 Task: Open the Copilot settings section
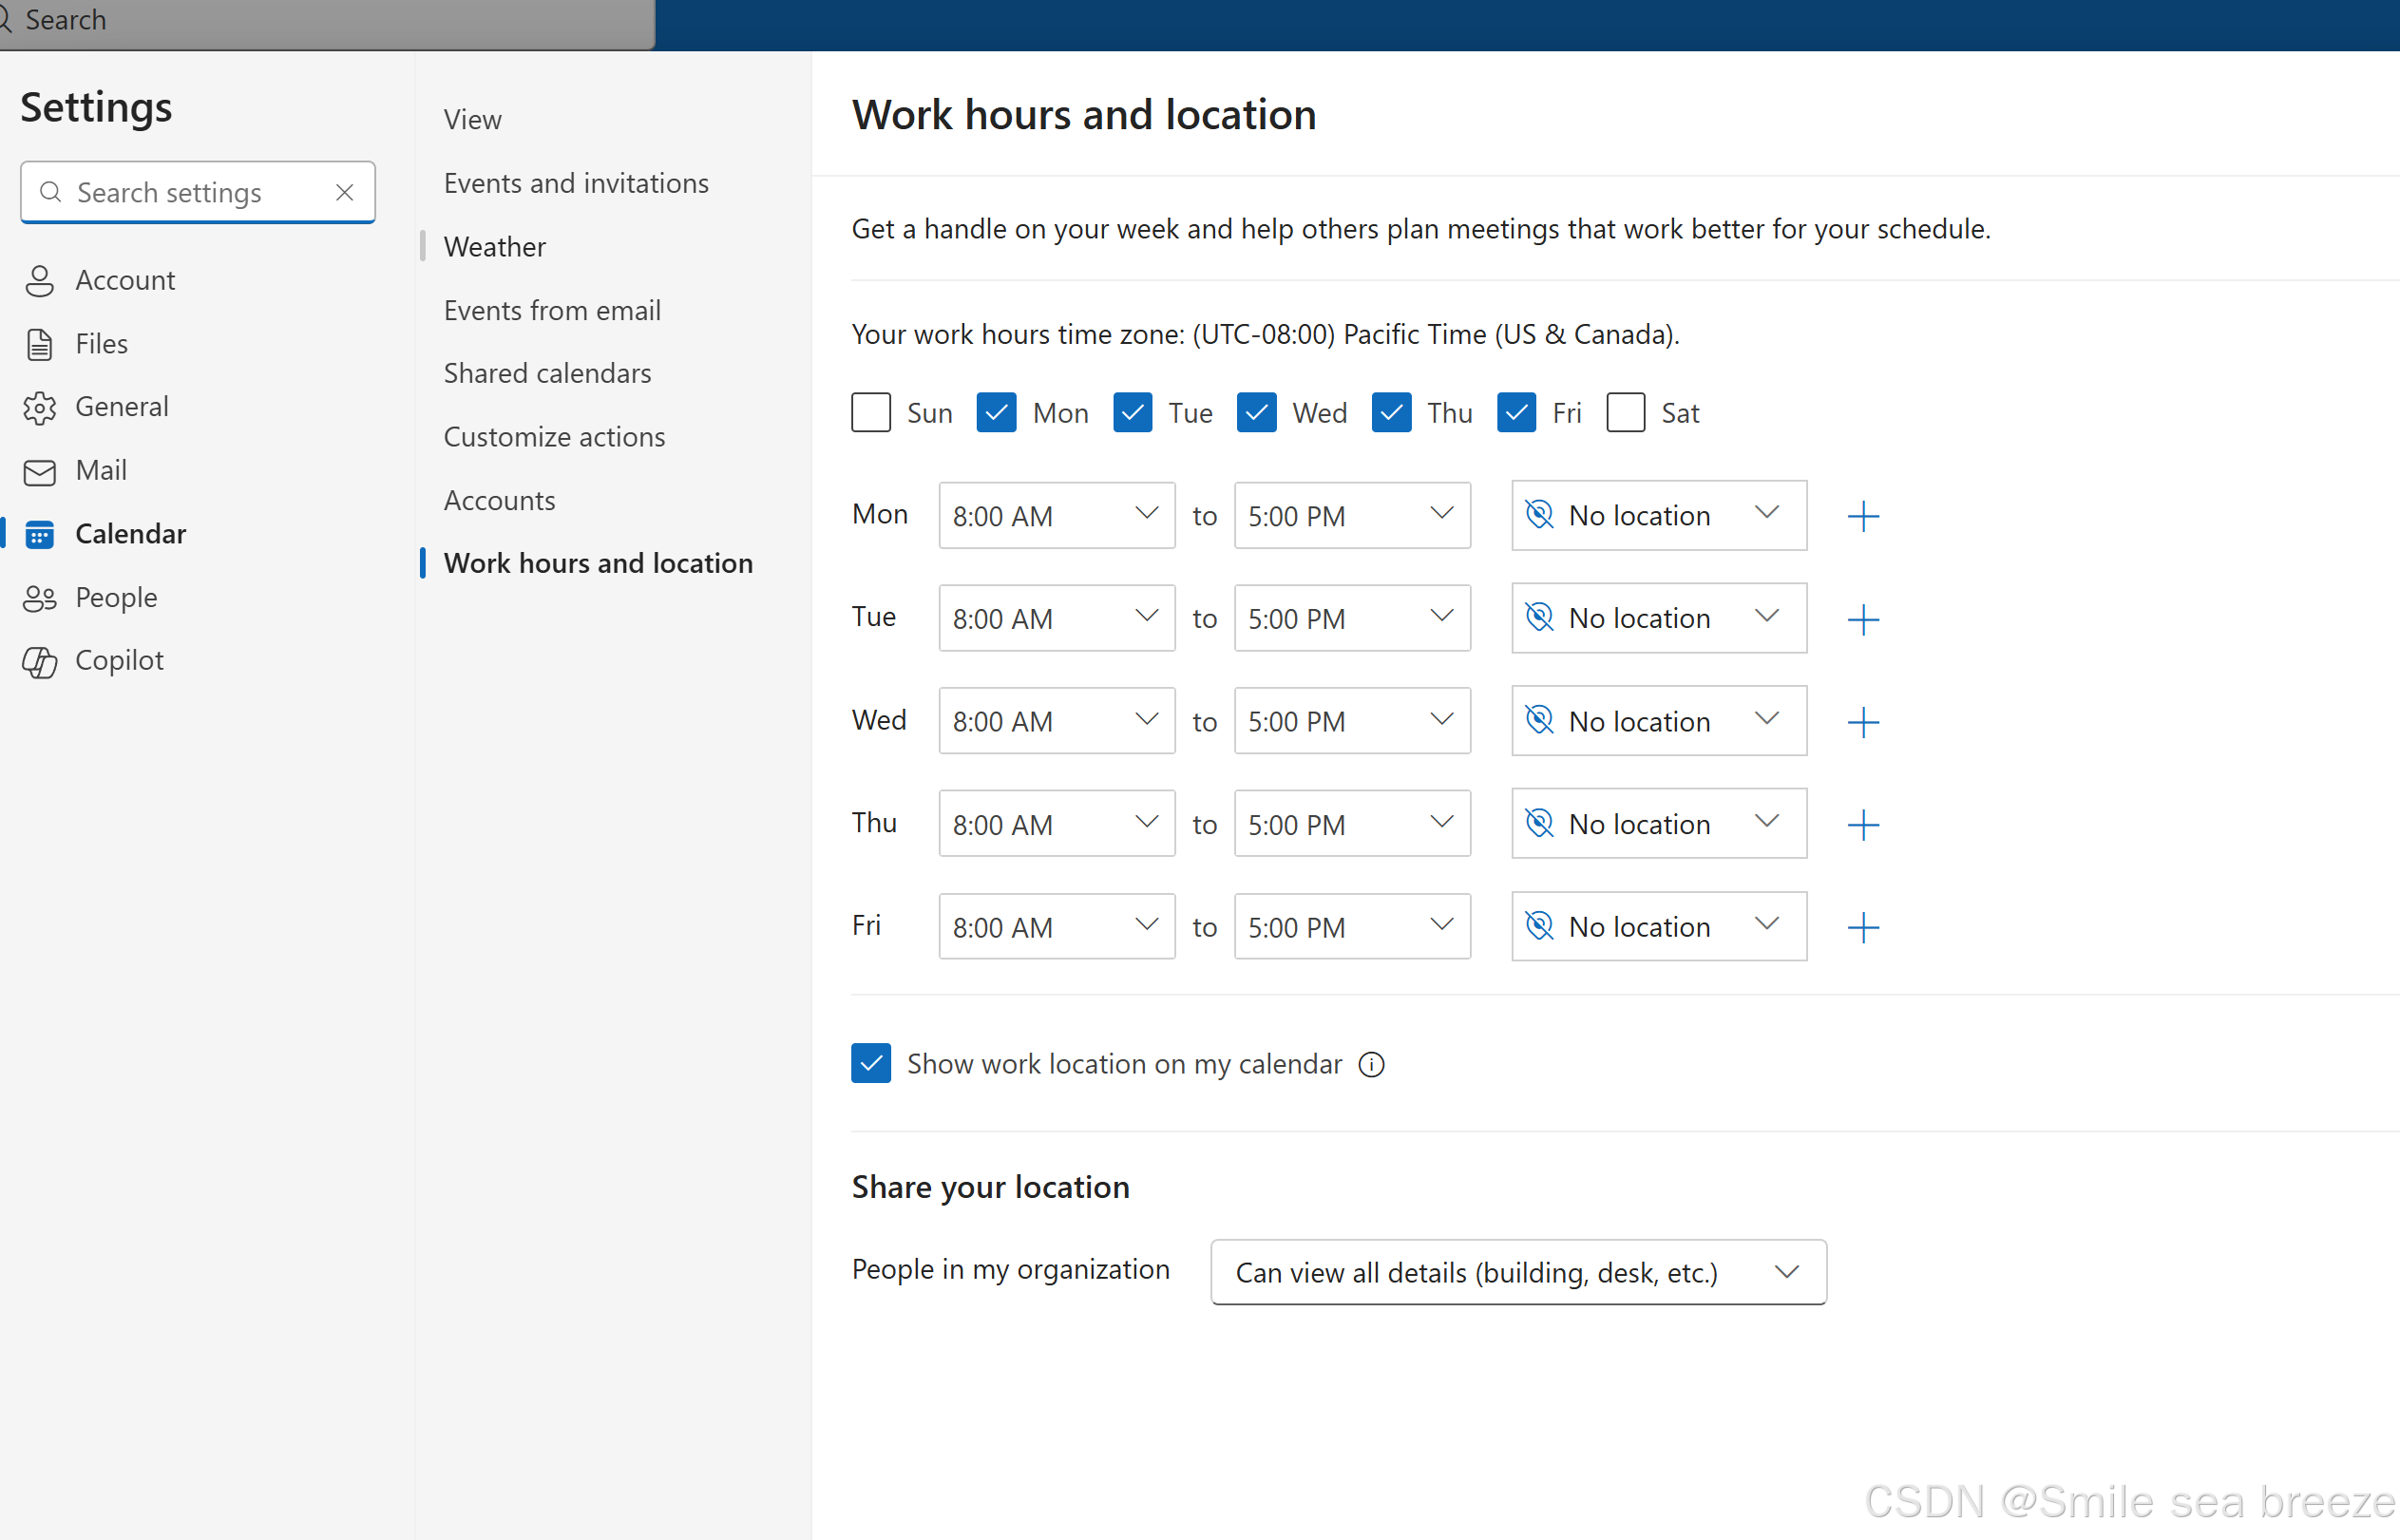119,660
